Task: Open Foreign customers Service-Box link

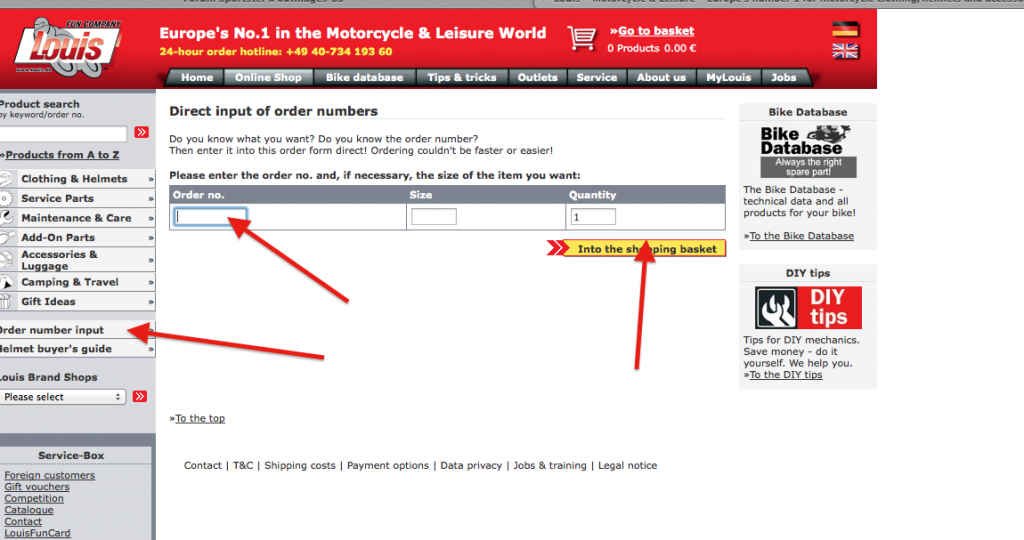Action: 50,475
